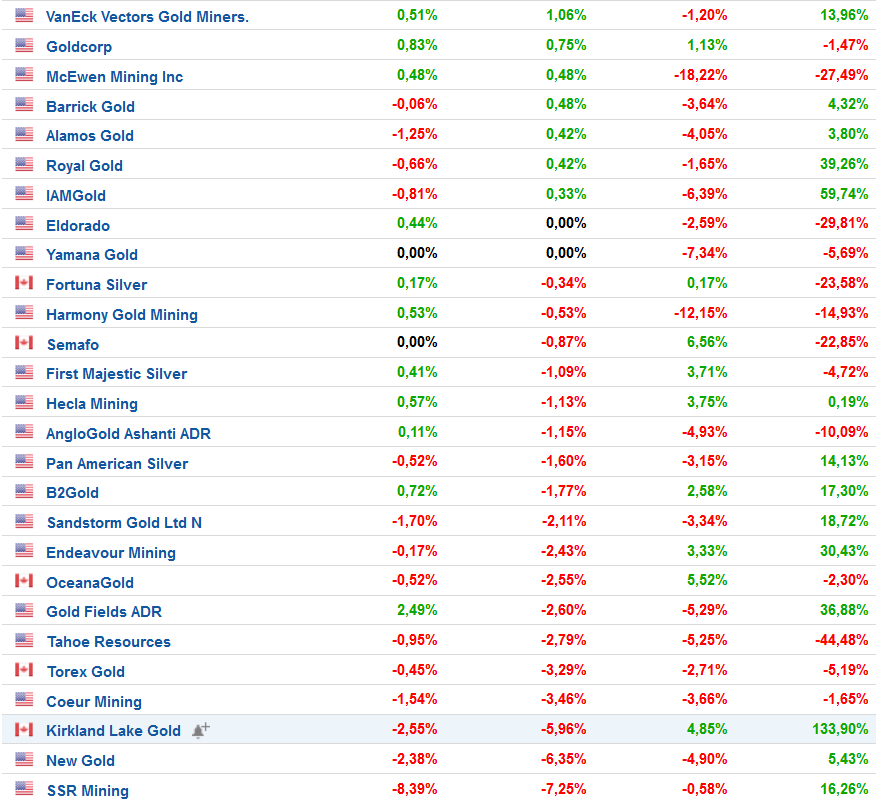Screen dimensions: 876x804
Task: Open the IAMGold link
Action: tap(76, 196)
